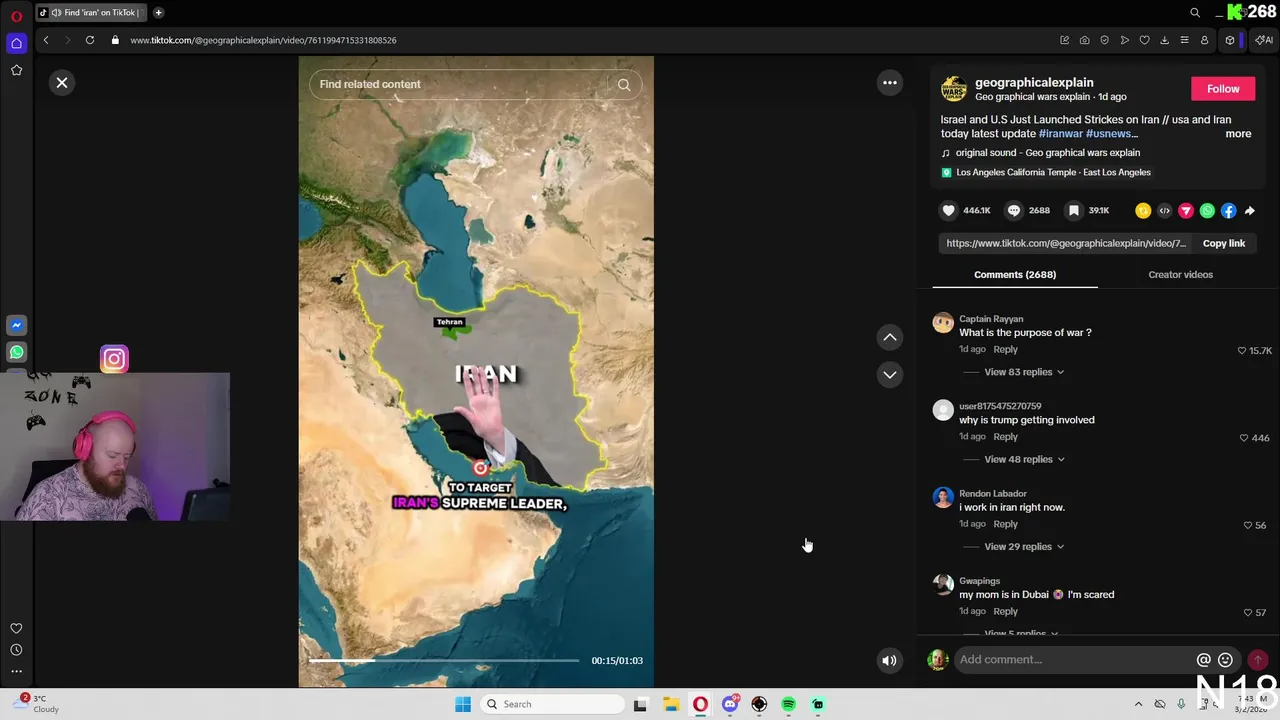1280x720 pixels.
Task: Expand View 83 replies
Action: click(x=1023, y=372)
